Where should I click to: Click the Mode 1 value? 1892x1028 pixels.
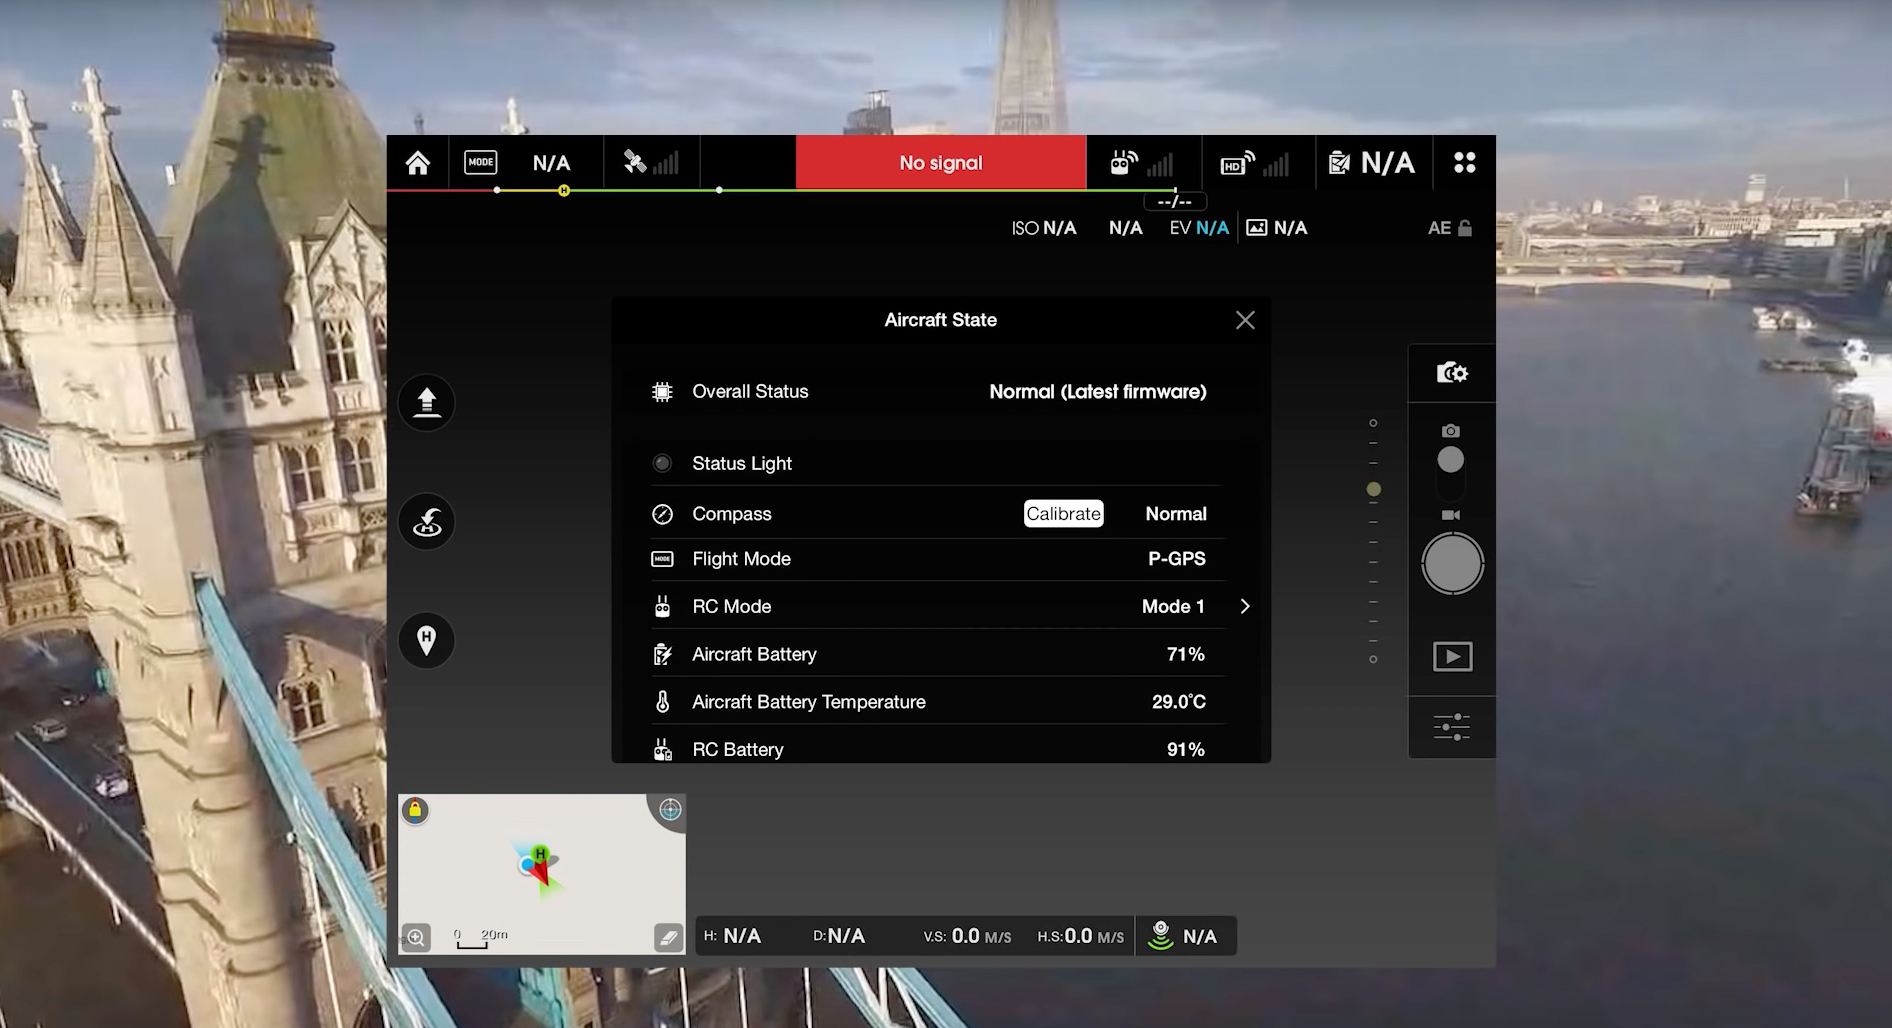pyautogui.click(x=1173, y=606)
